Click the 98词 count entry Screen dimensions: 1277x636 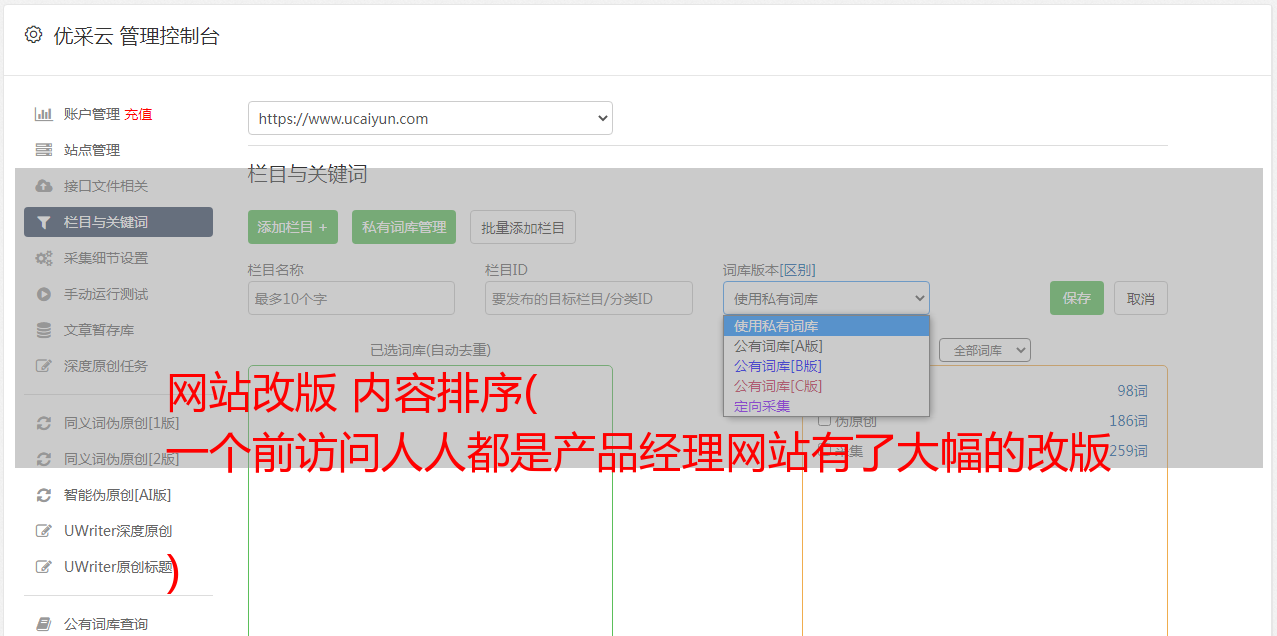1132,391
